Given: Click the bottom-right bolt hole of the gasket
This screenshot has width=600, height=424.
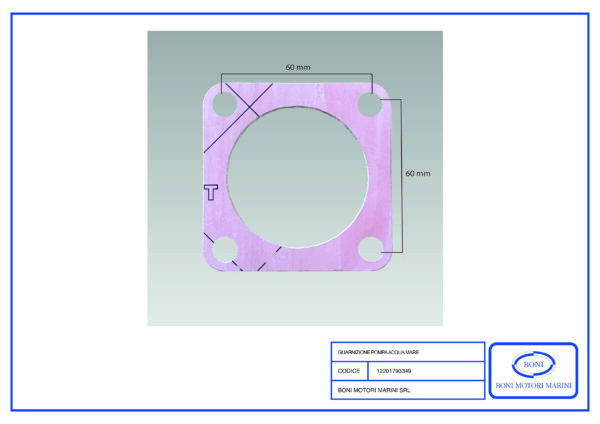Looking at the screenshot, I should (x=372, y=250).
